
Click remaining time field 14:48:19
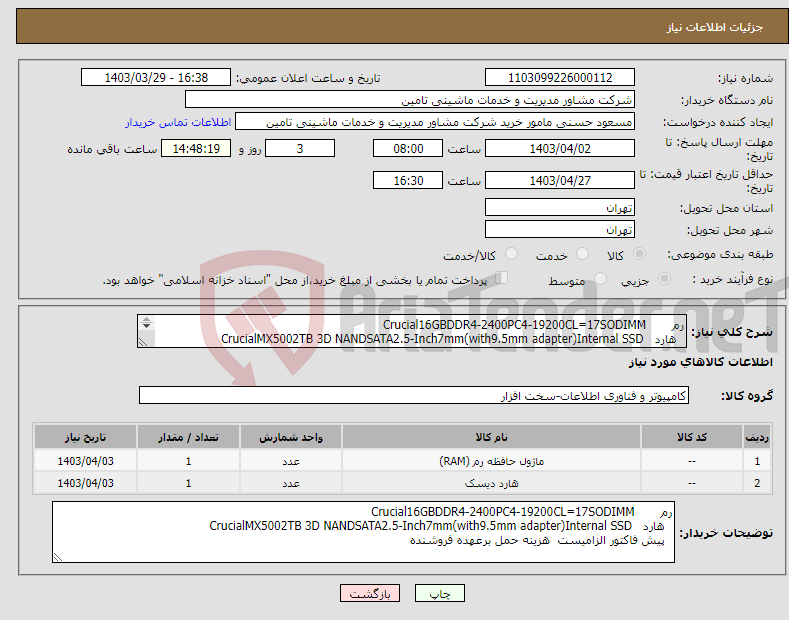pyautogui.click(x=196, y=148)
